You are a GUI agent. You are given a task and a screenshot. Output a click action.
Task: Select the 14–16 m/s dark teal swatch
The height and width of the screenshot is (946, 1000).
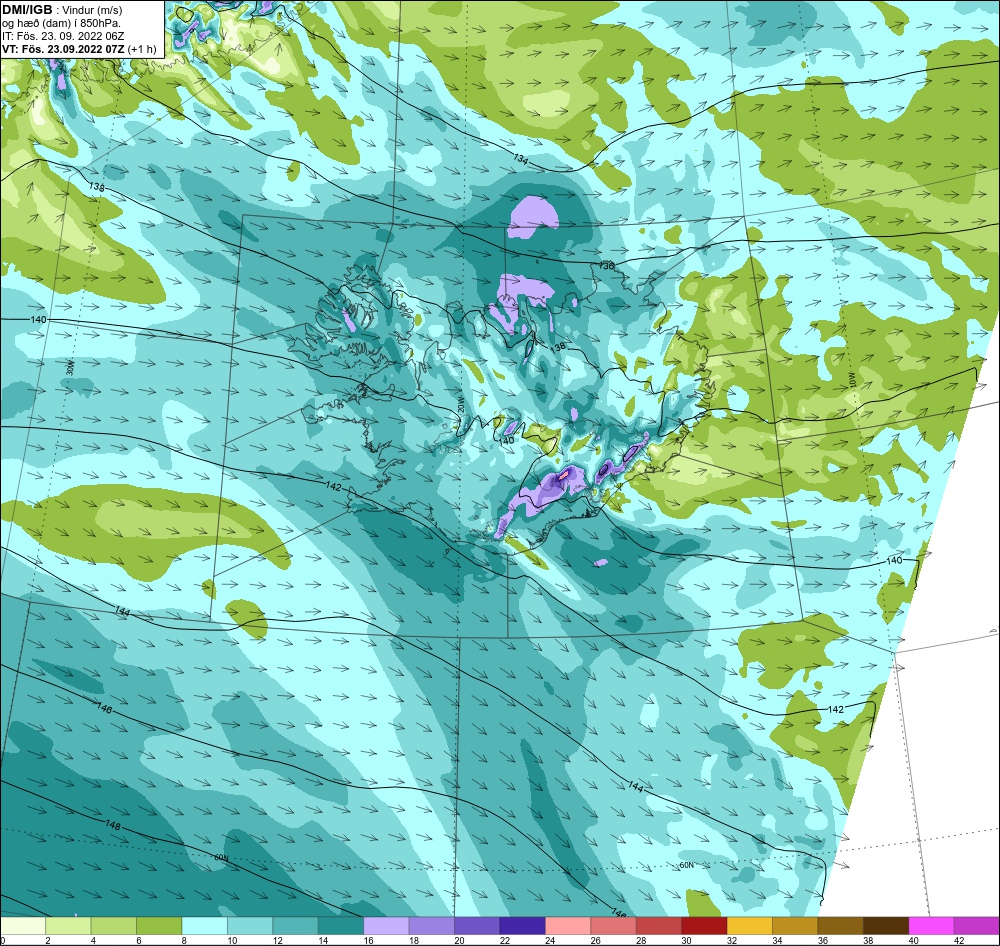[341, 926]
